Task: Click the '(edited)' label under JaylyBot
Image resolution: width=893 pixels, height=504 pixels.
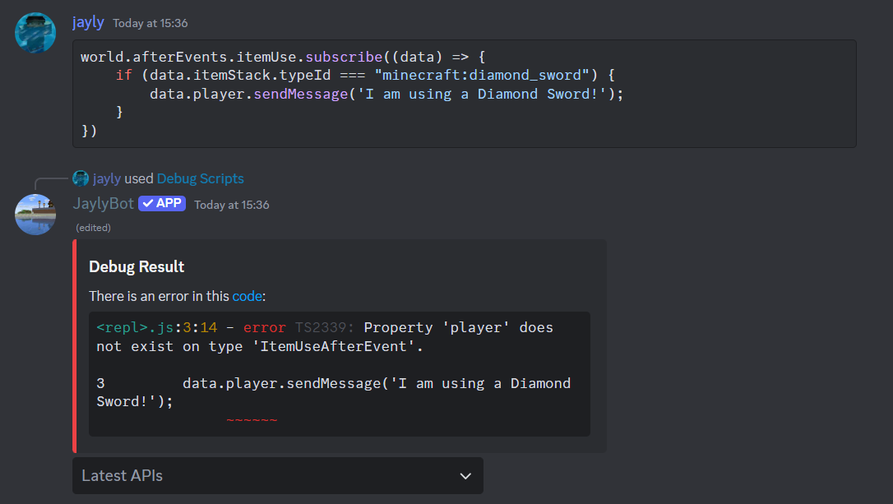Action: pyautogui.click(x=93, y=227)
